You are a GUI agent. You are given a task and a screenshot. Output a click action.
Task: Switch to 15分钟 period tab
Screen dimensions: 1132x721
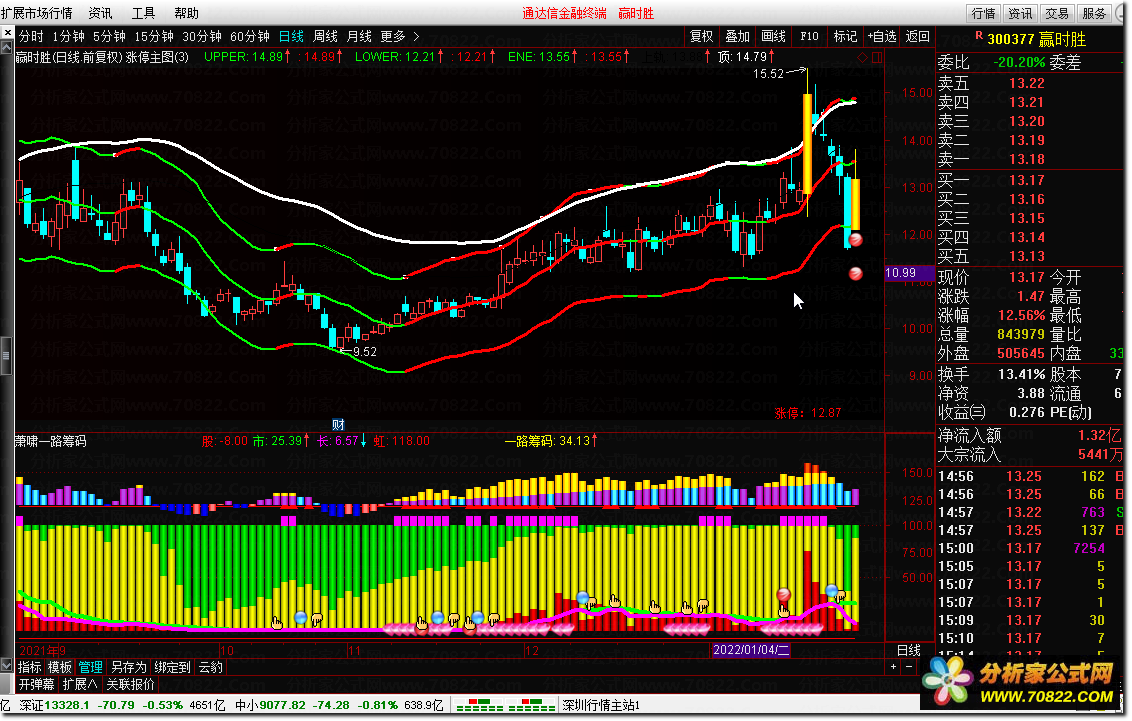(154, 36)
